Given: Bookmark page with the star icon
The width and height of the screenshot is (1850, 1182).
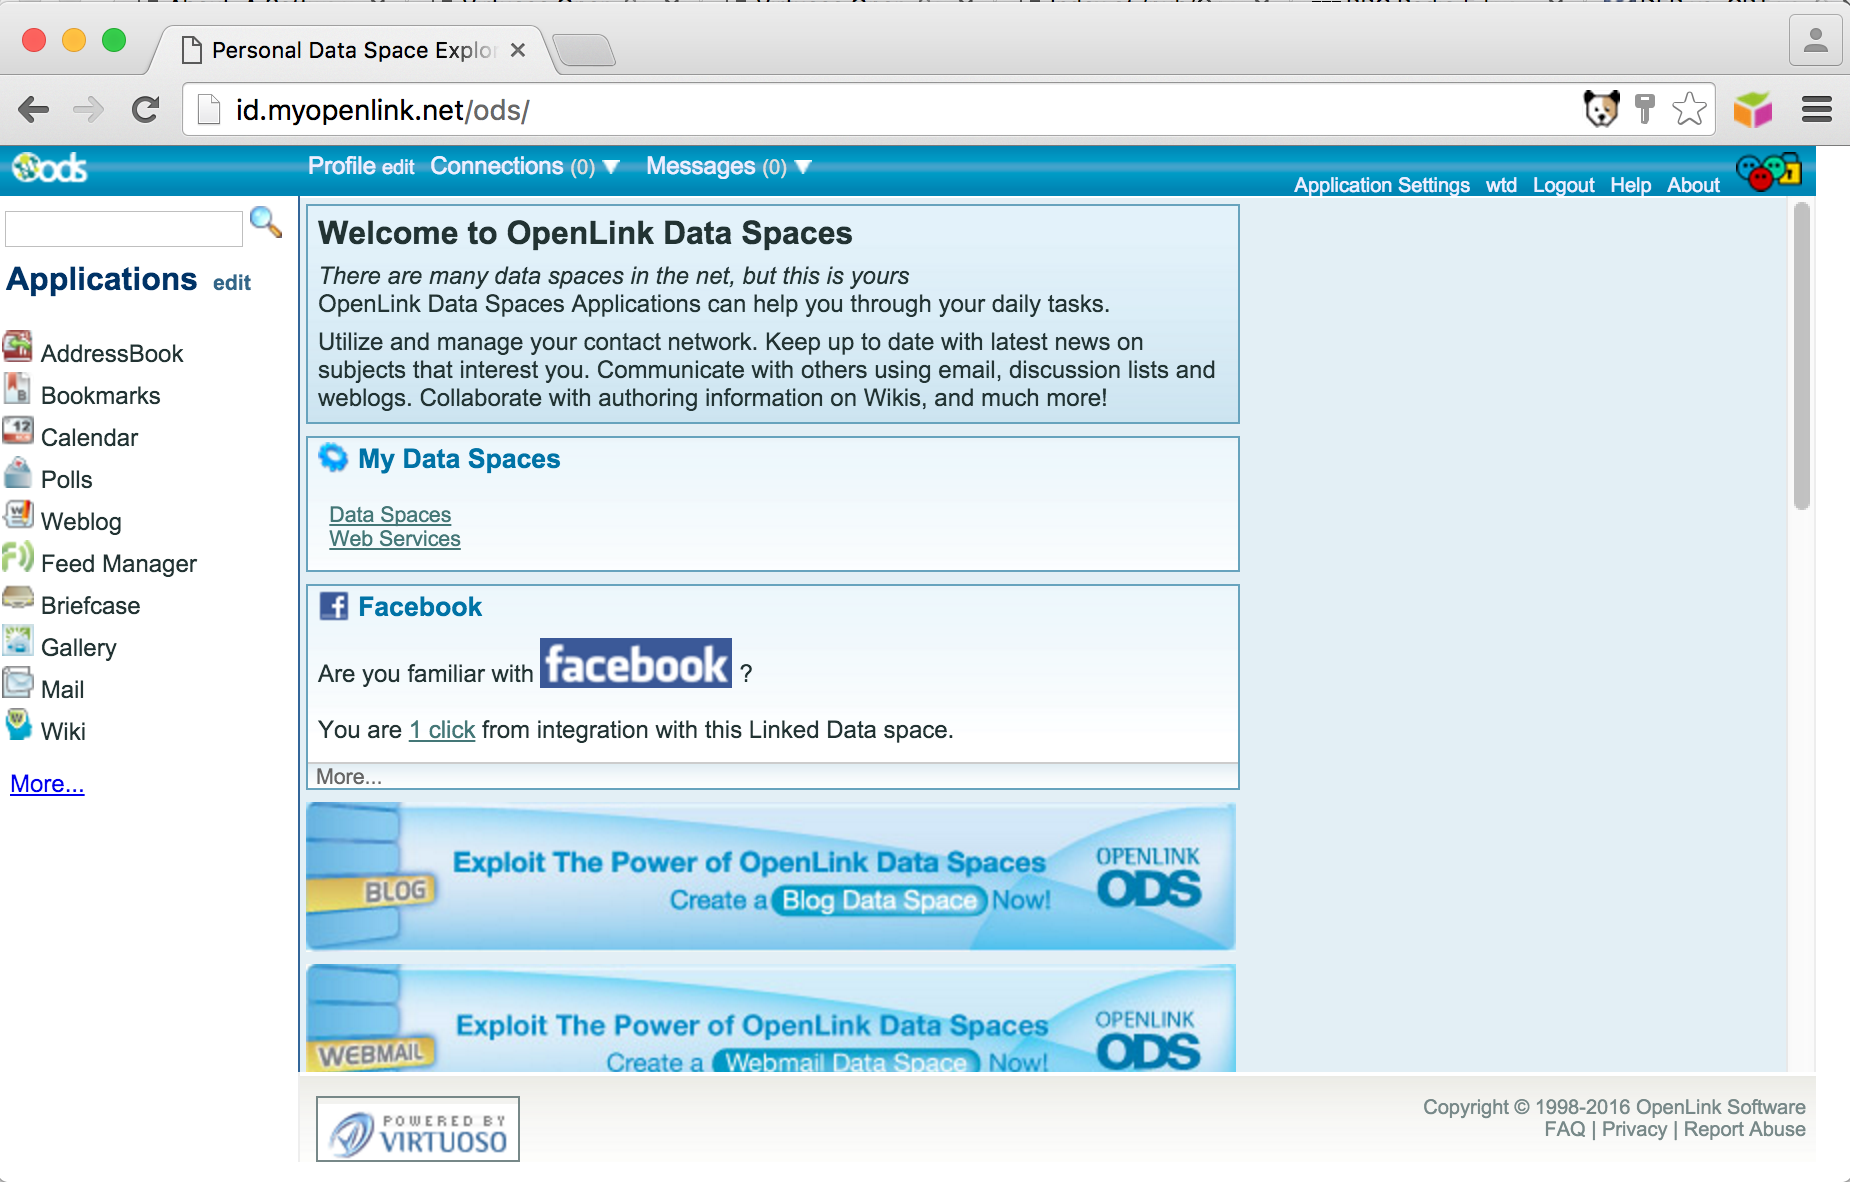Looking at the screenshot, I should pyautogui.click(x=1689, y=109).
